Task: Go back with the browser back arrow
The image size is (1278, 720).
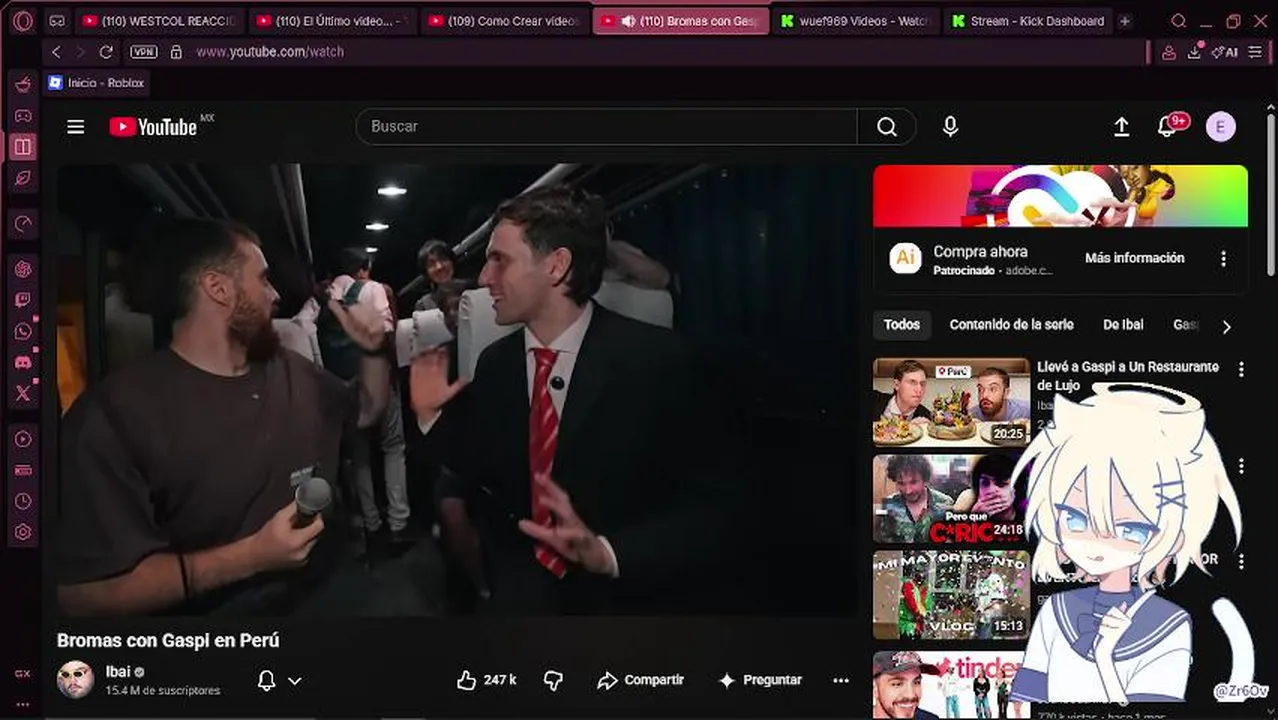Action: point(56,52)
